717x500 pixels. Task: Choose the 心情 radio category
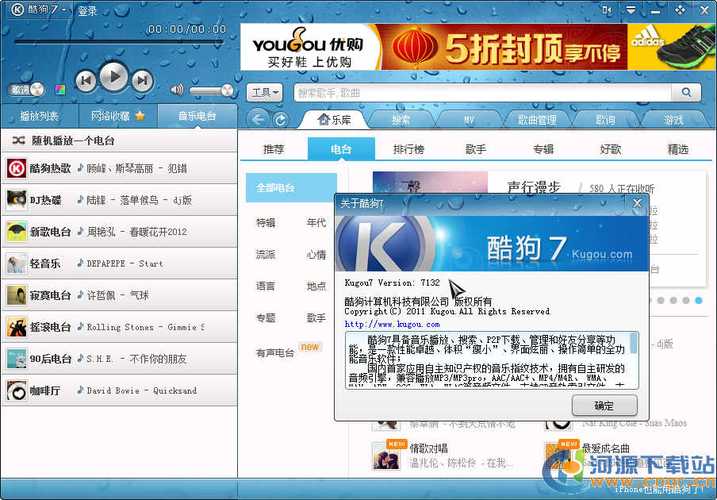tap(316, 254)
